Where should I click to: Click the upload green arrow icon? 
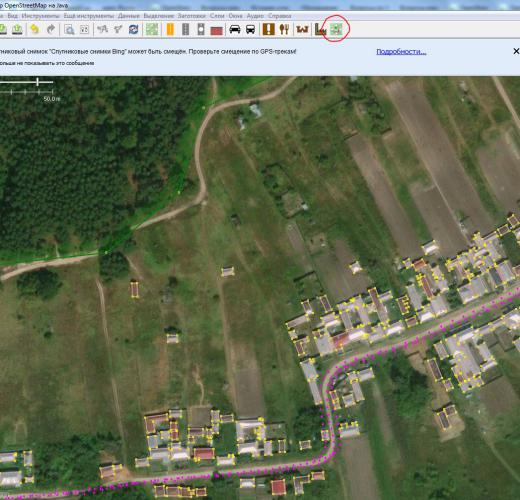[x=17, y=29]
